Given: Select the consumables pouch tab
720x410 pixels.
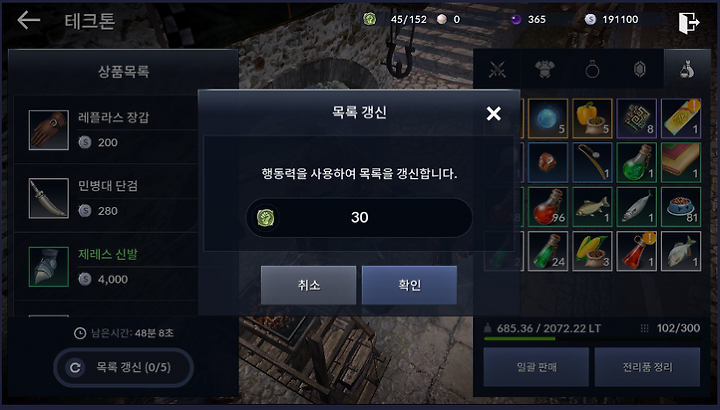Looking at the screenshot, I should click(687, 70).
